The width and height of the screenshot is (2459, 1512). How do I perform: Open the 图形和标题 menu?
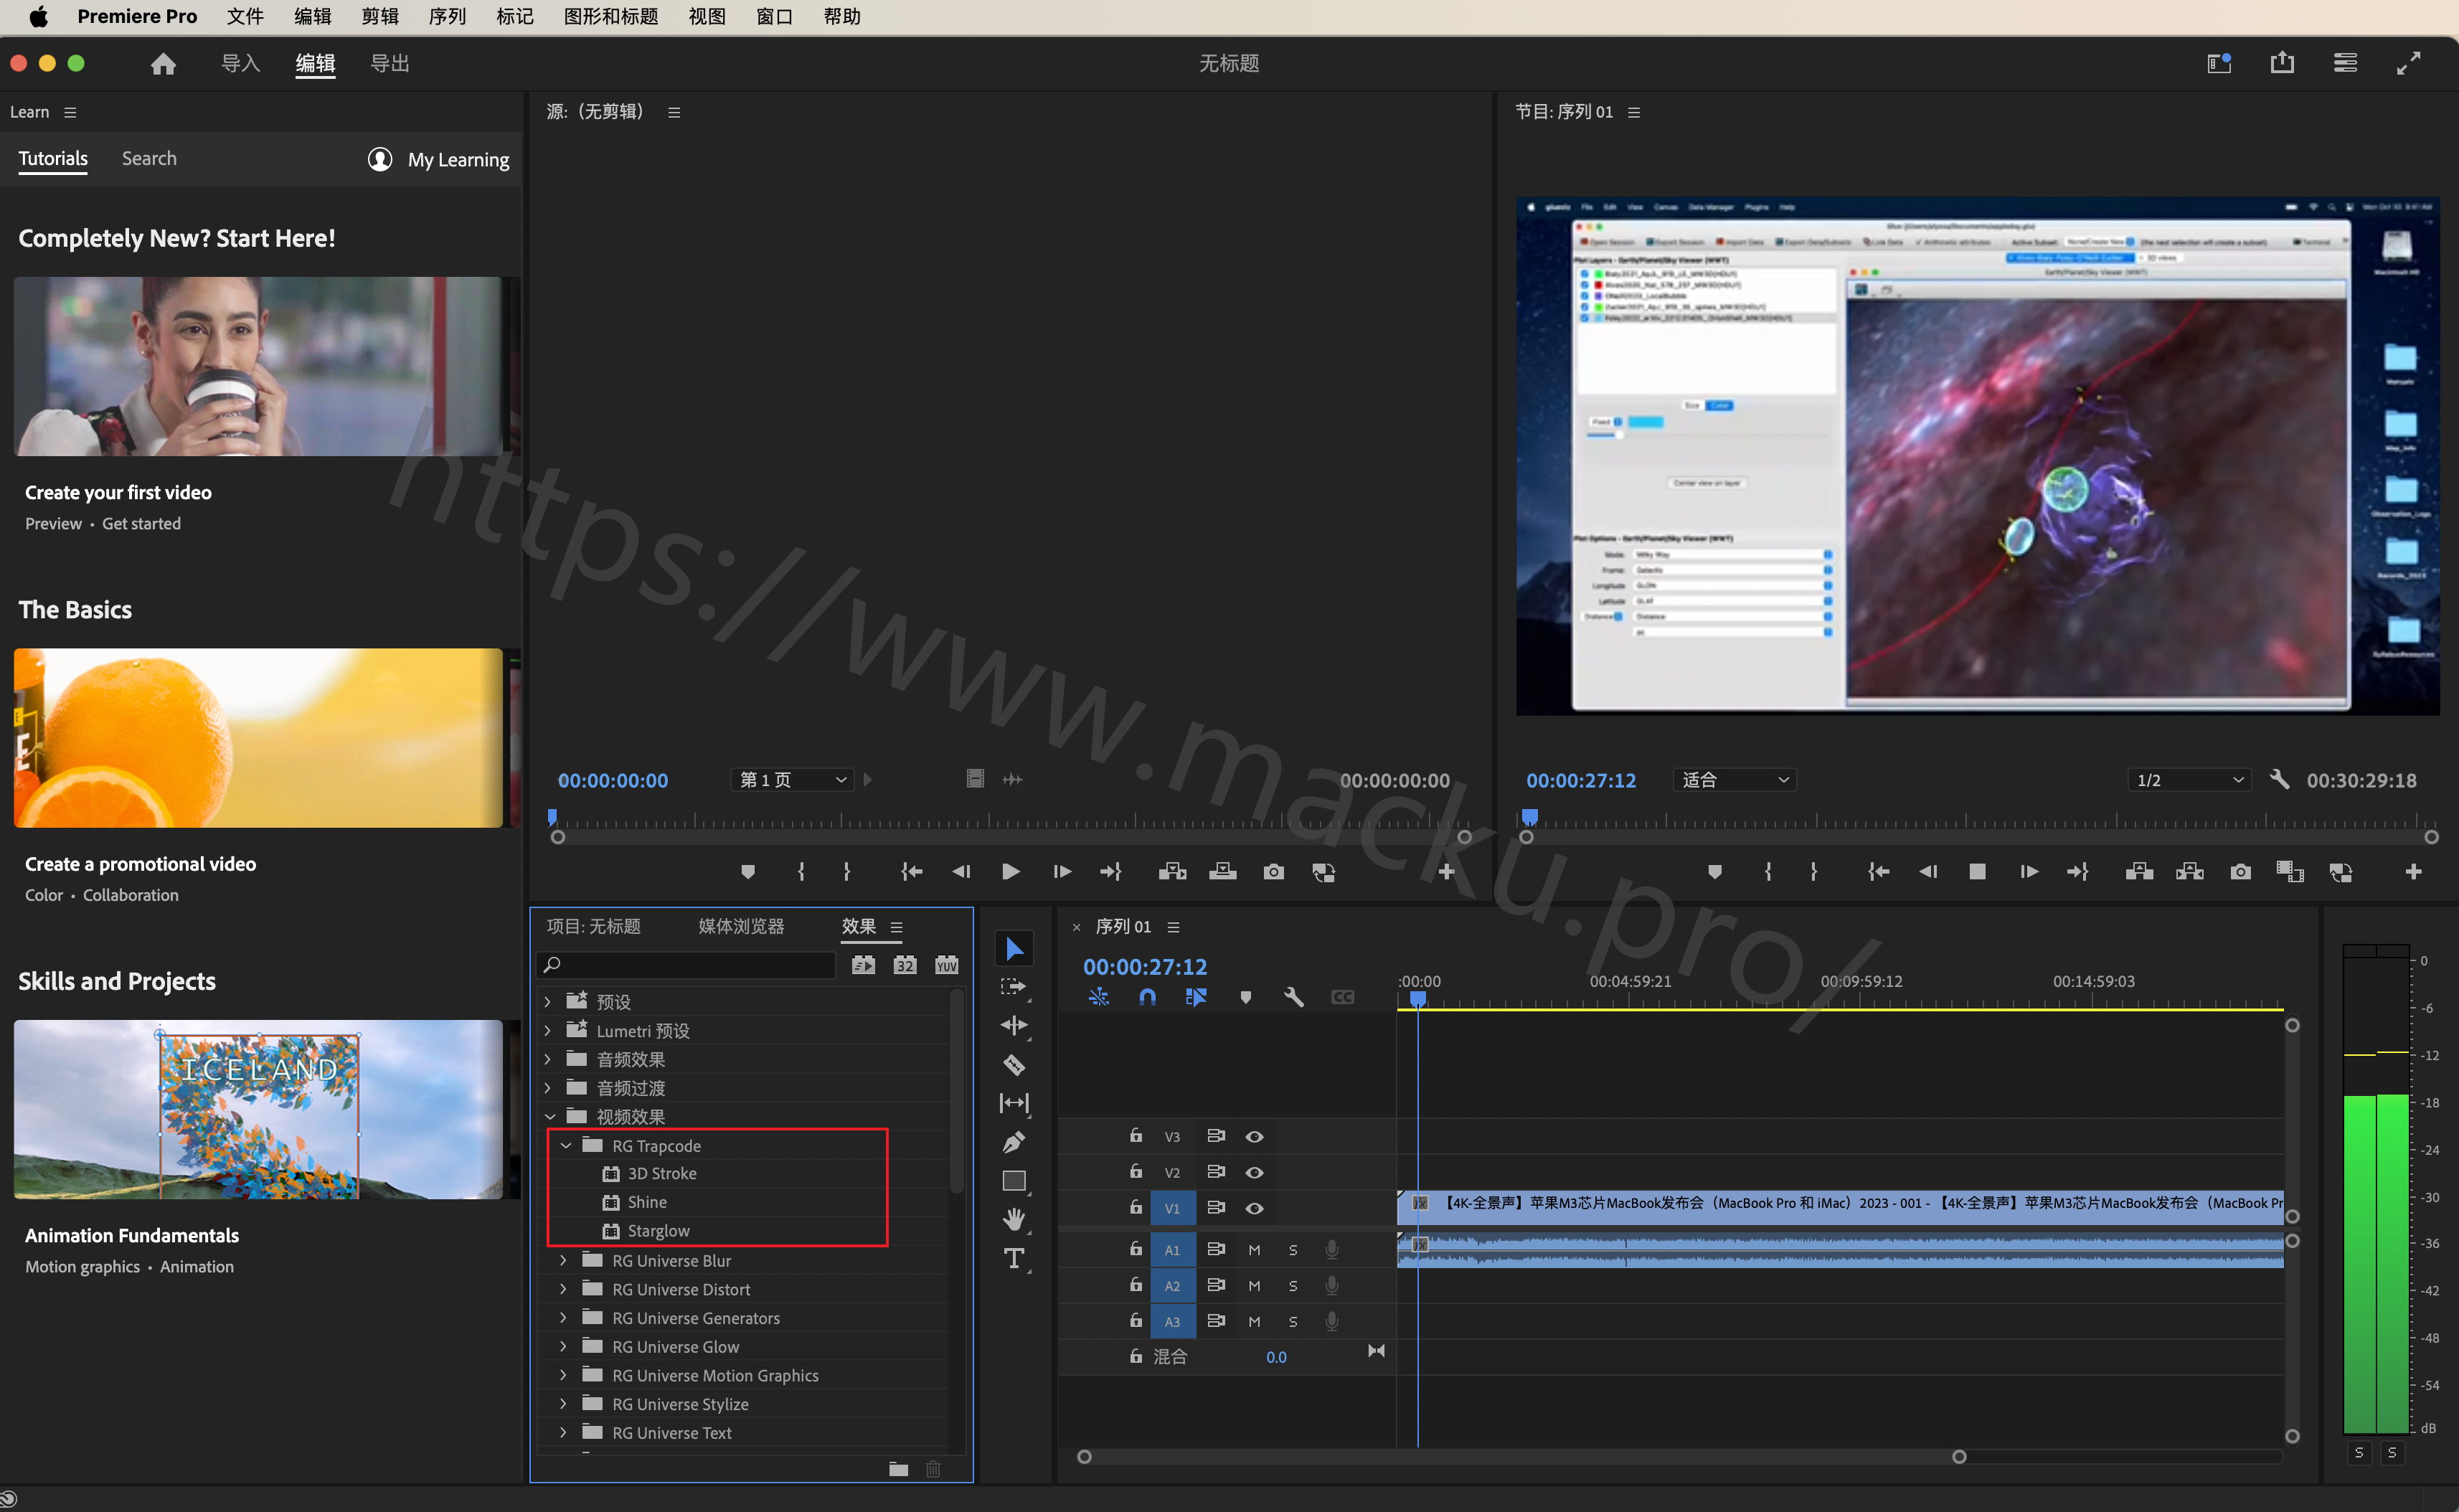point(611,17)
